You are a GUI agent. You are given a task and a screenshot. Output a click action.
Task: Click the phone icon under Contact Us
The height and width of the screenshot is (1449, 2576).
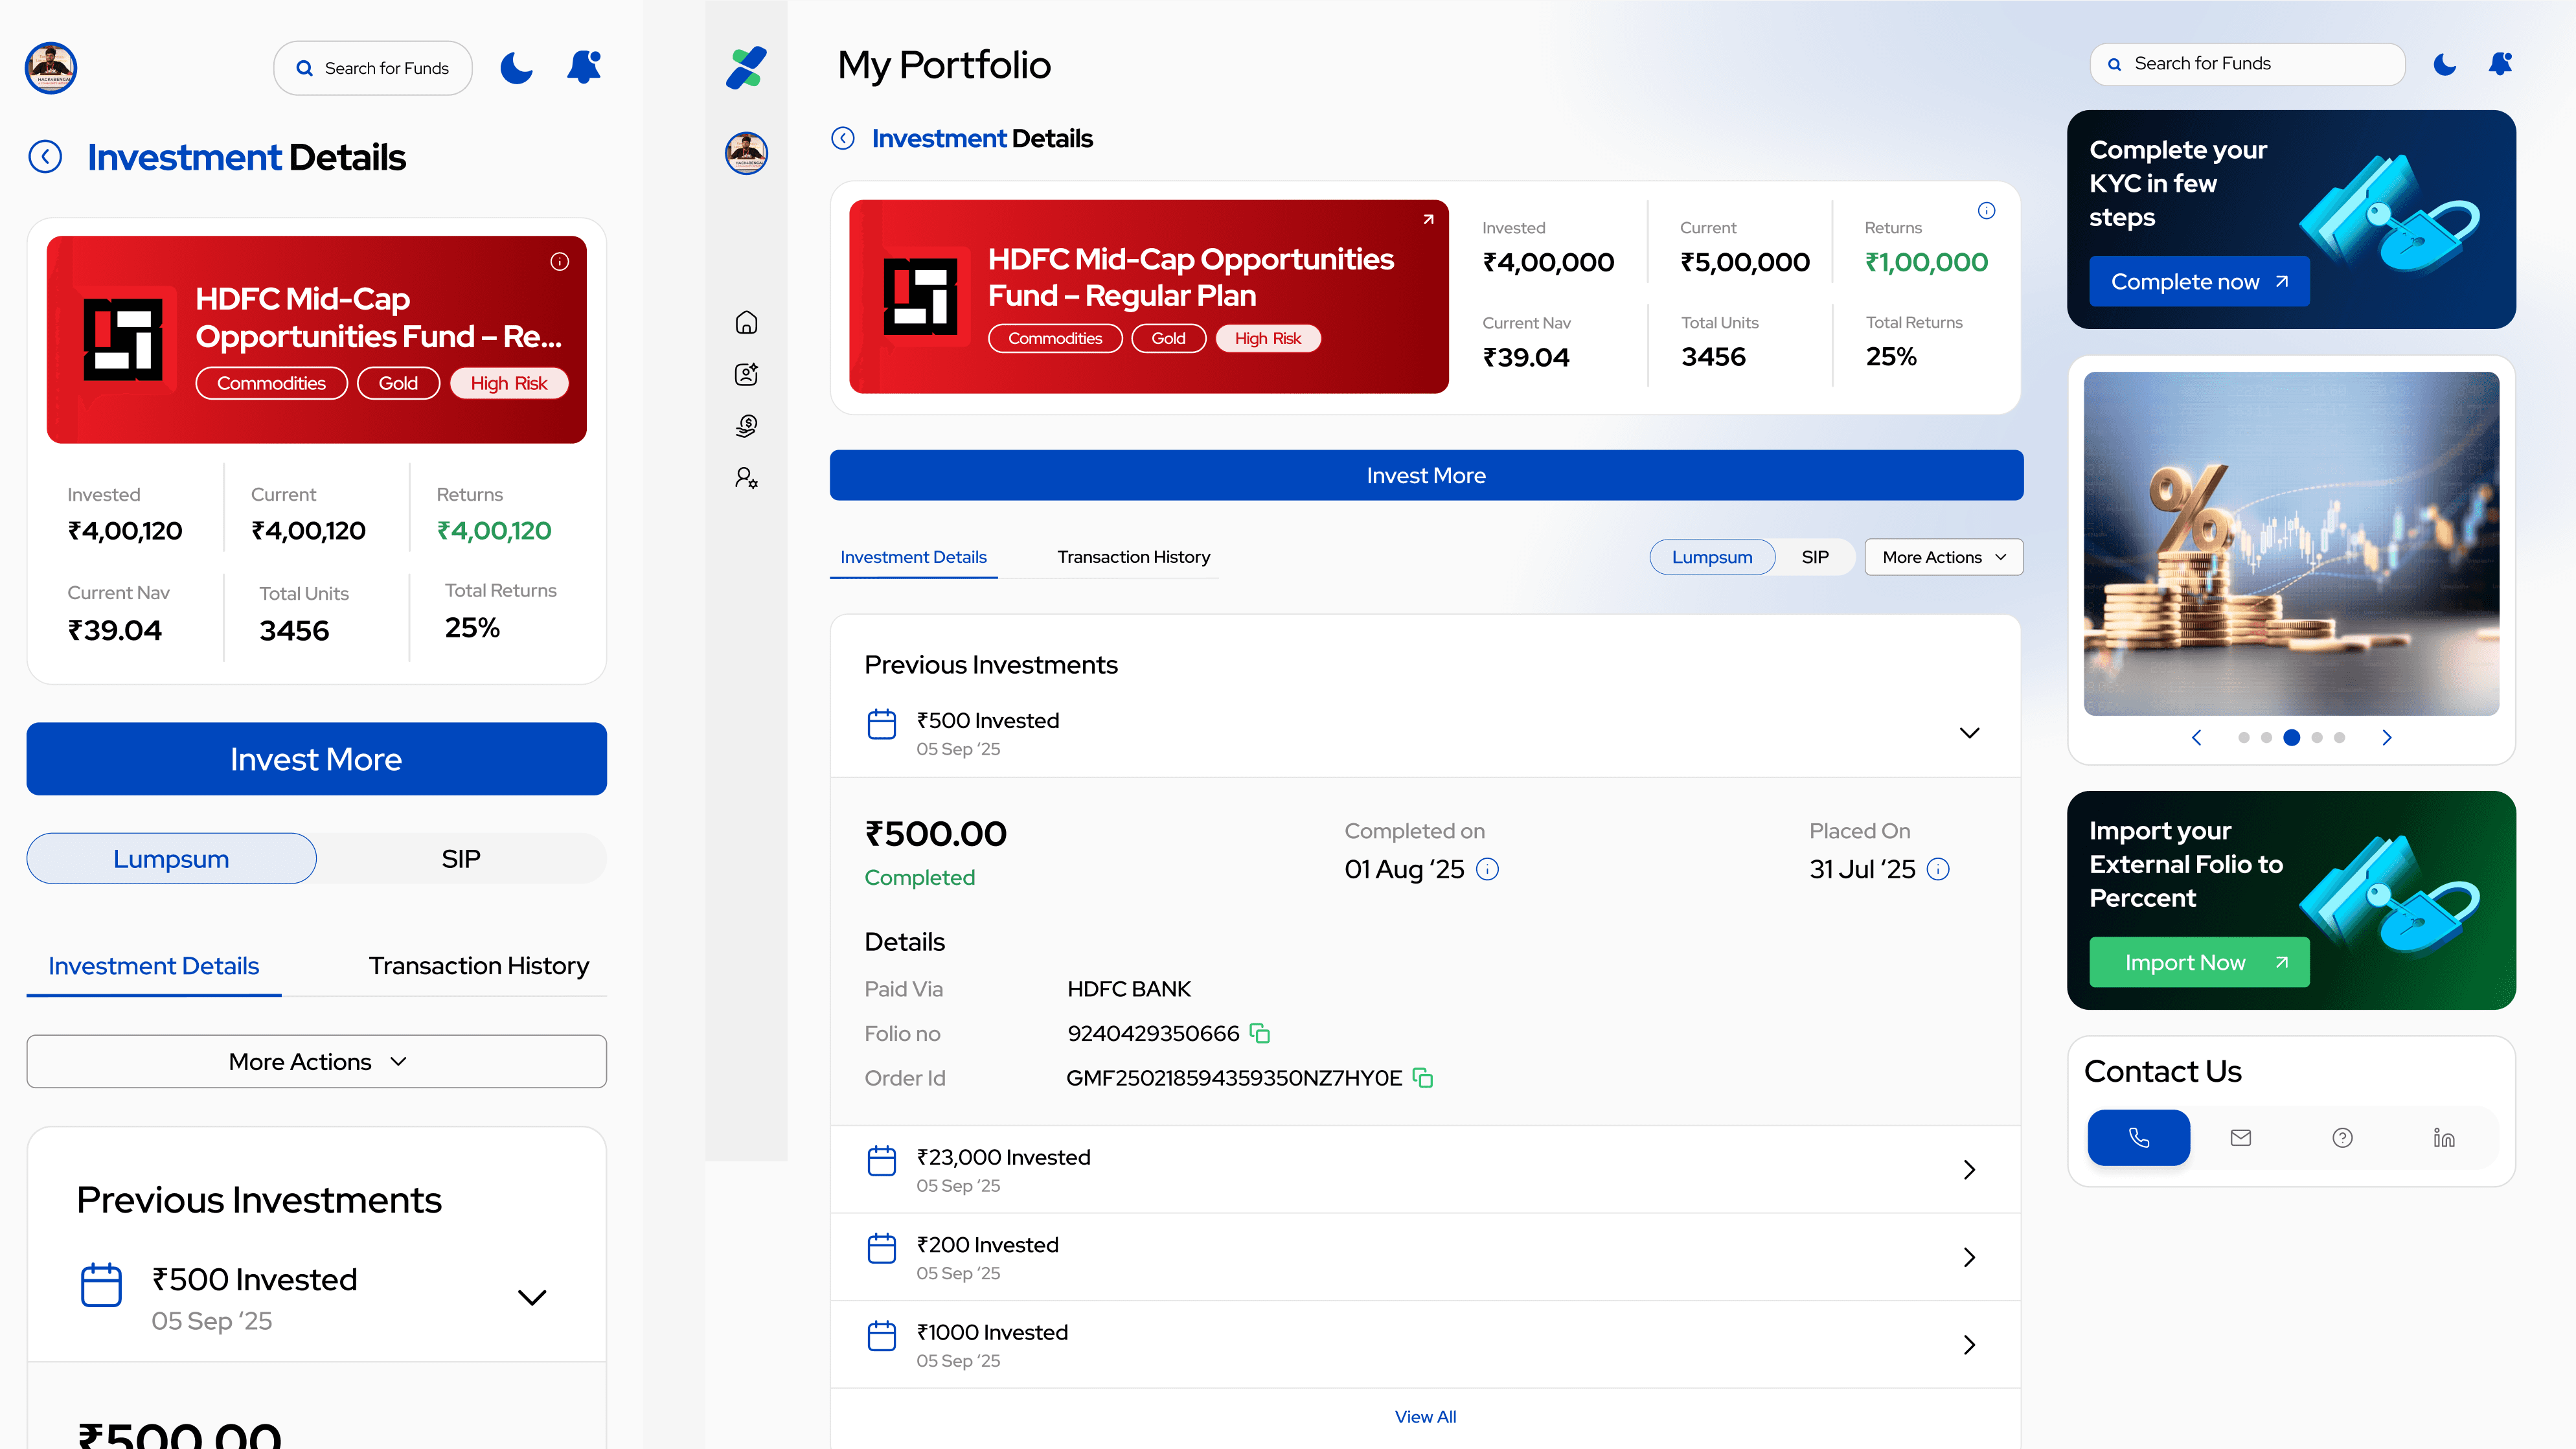[x=2138, y=1137]
